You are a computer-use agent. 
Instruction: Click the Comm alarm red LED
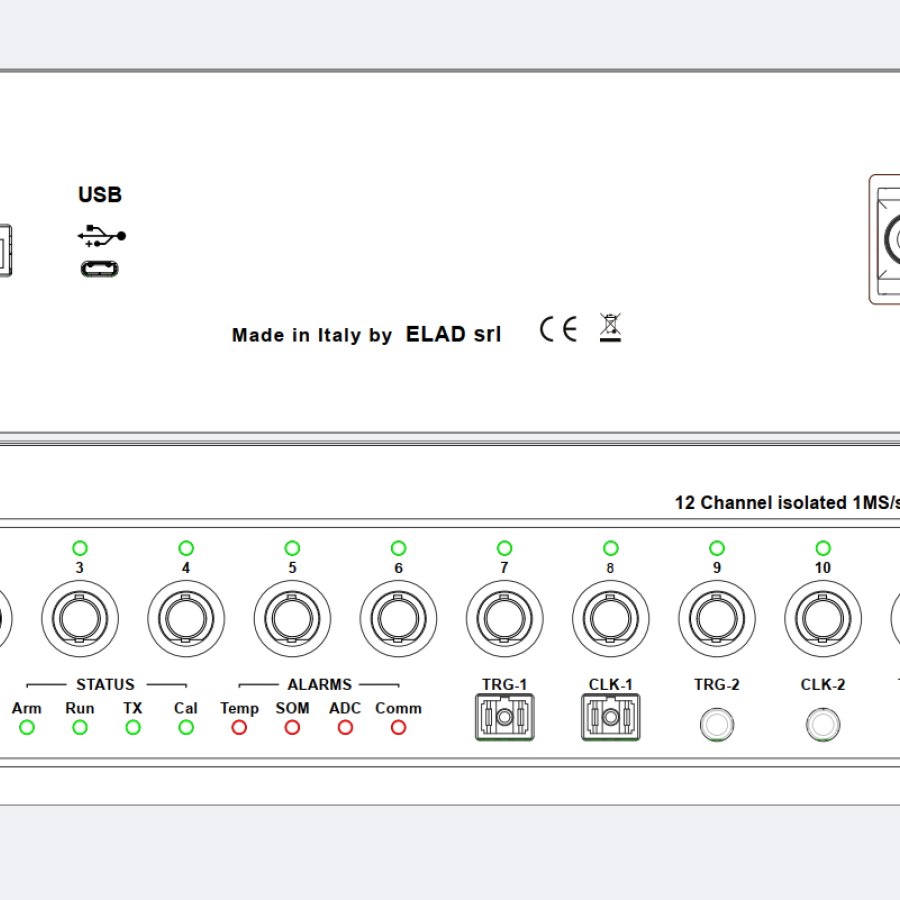pyautogui.click(x=398, y=727)
